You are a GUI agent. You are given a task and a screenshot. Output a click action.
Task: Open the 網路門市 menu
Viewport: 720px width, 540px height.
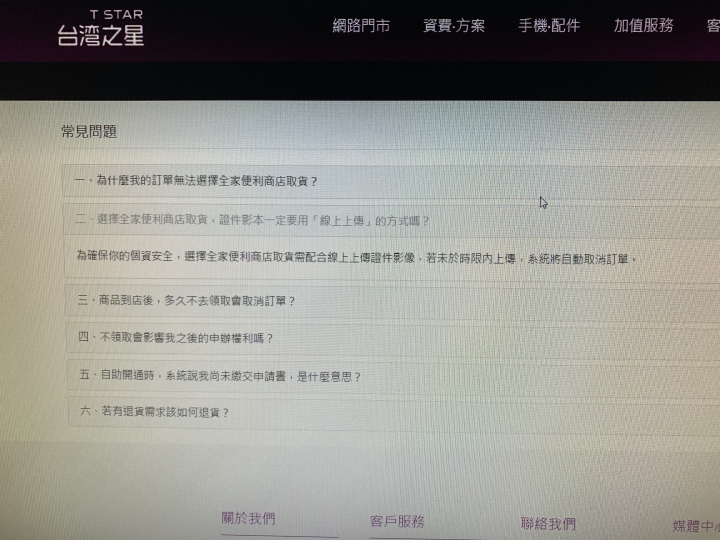click(361, 26)
